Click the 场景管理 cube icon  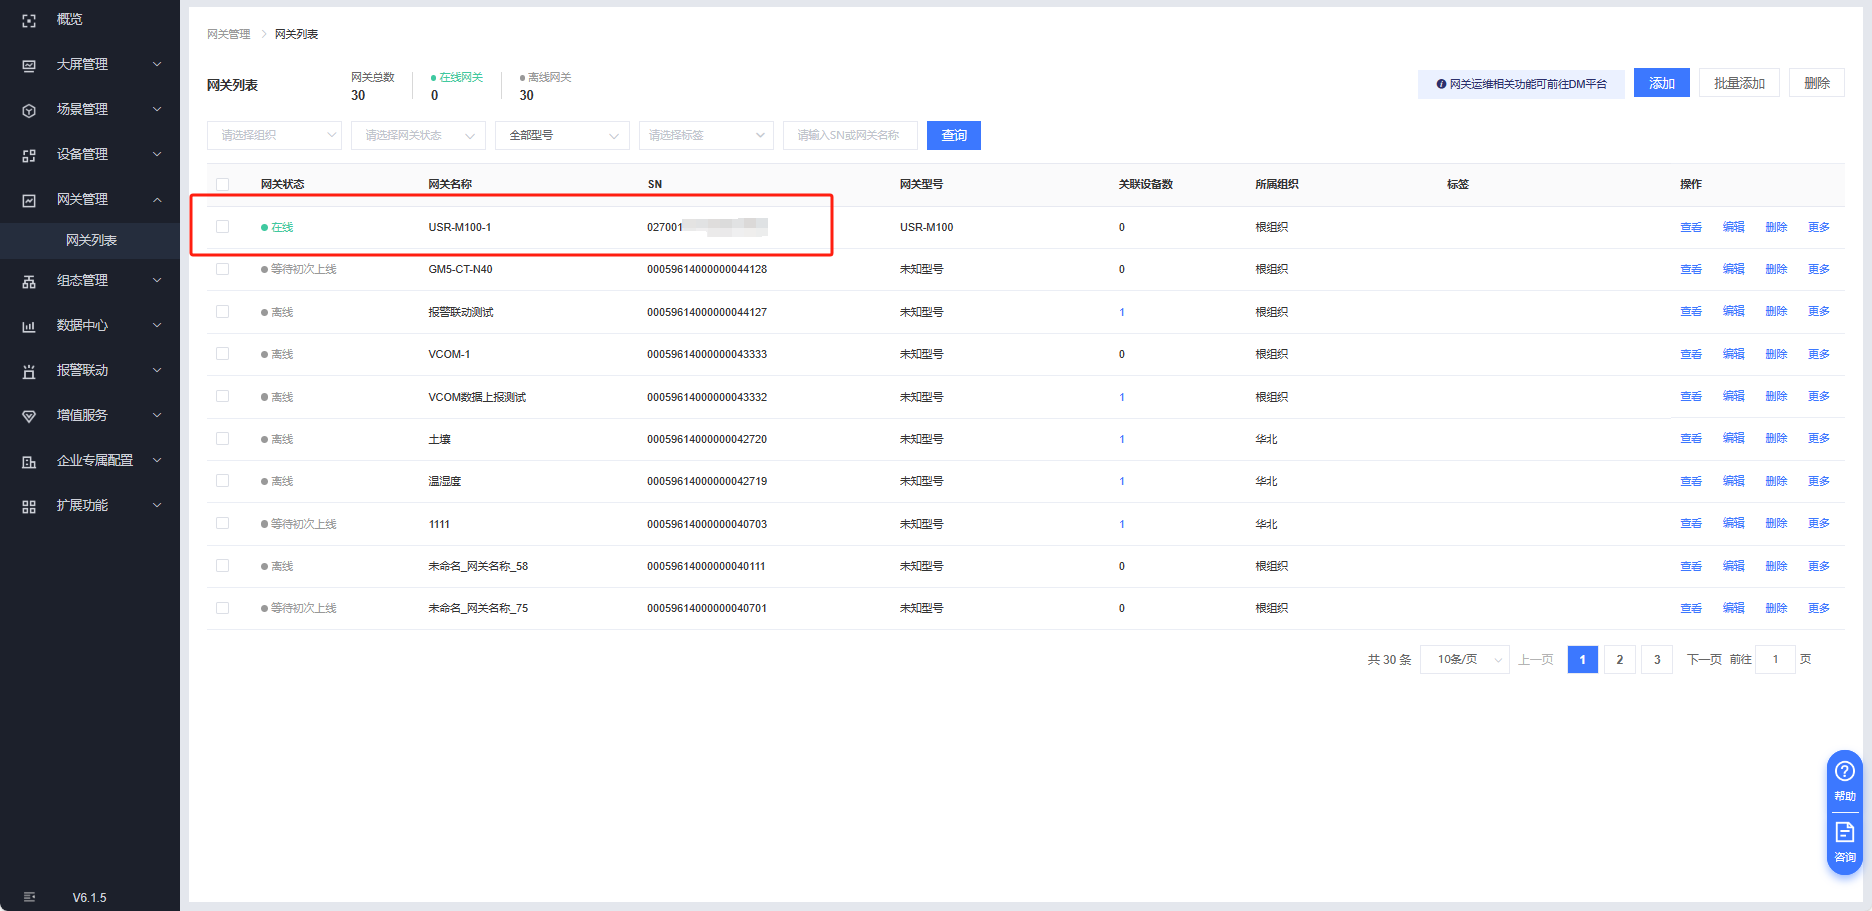(x=29, y=110)
